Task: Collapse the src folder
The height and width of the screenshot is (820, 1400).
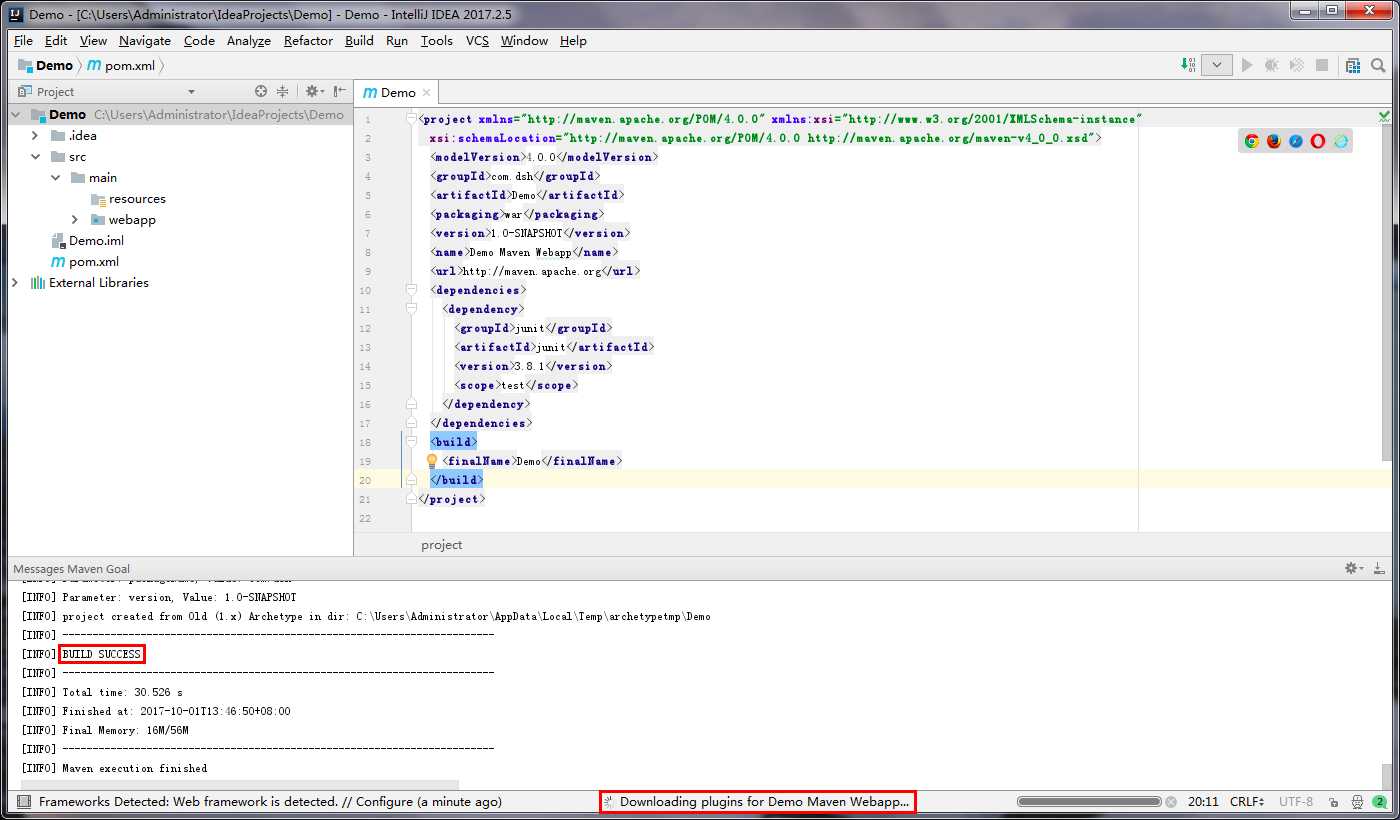Action: pyautogui.click(x=35, y=157)
